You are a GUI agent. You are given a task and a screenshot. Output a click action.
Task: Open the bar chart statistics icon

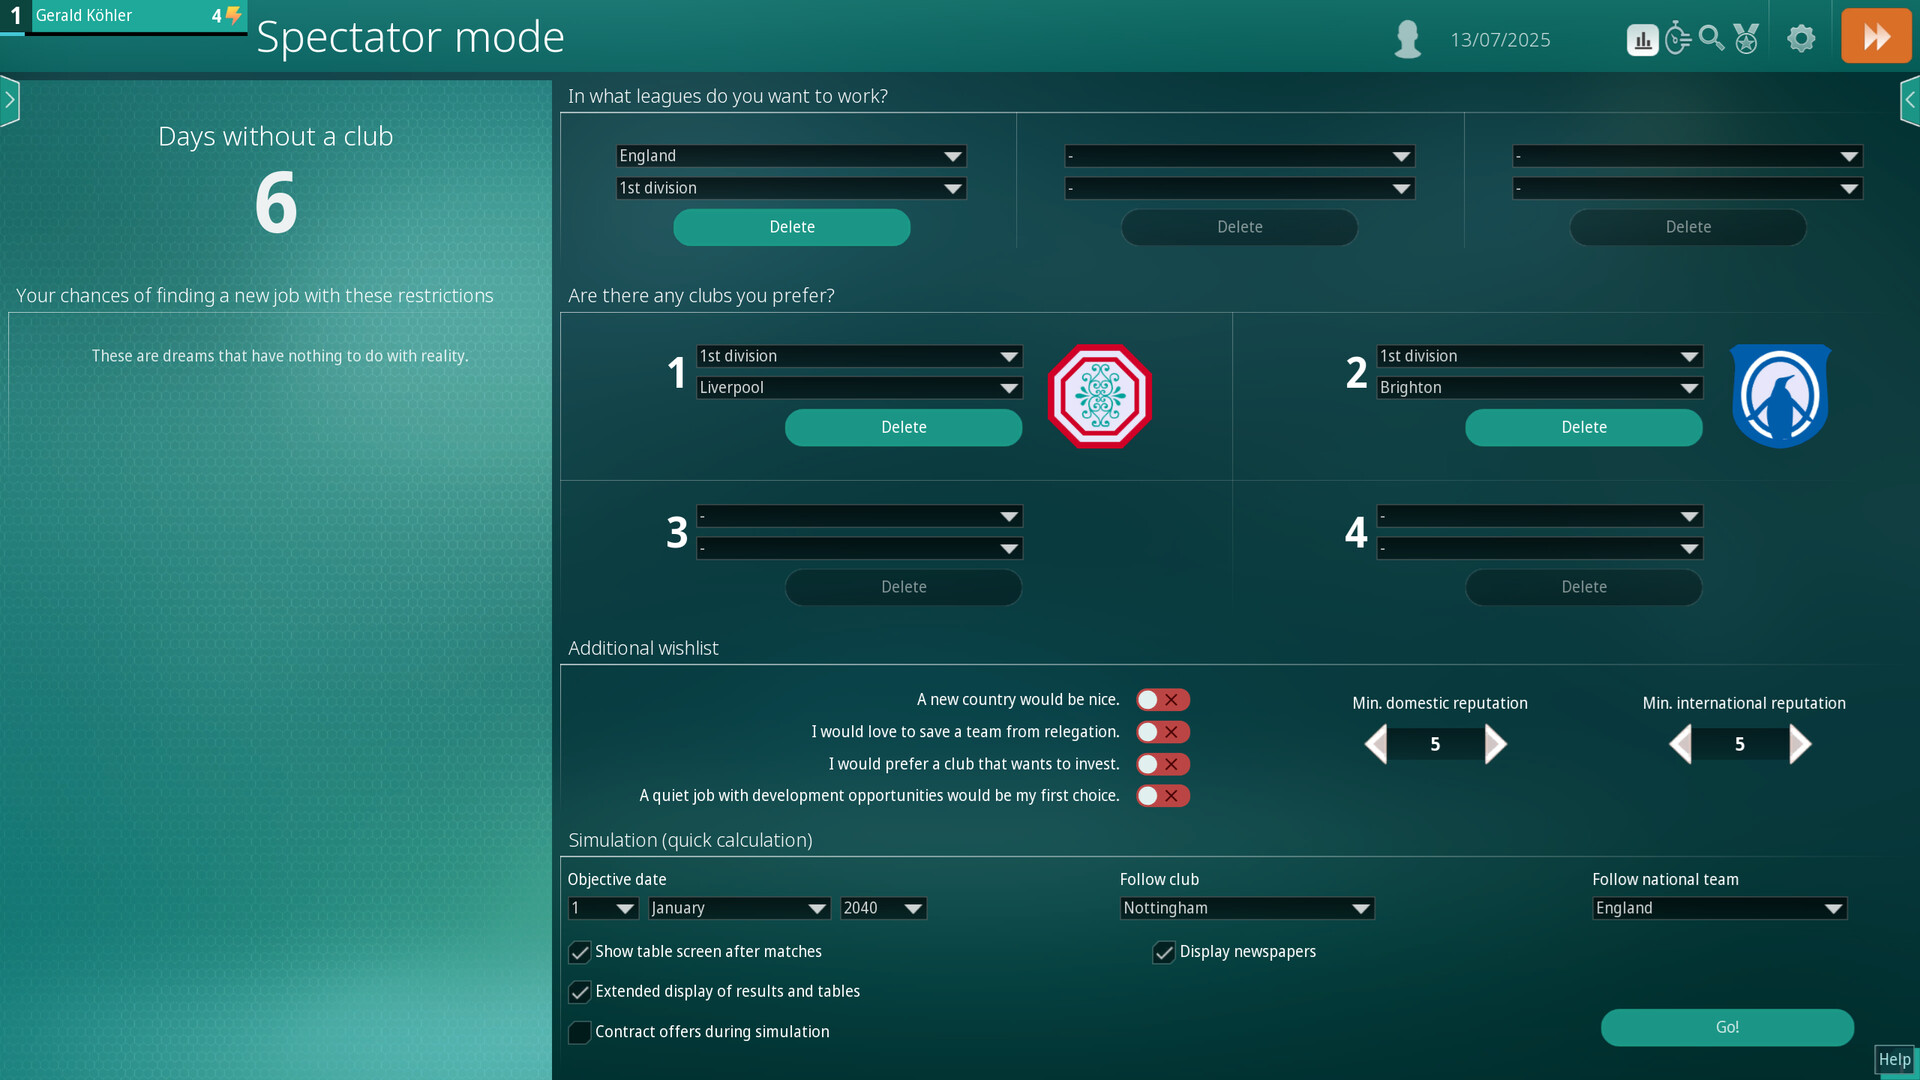1642,40
